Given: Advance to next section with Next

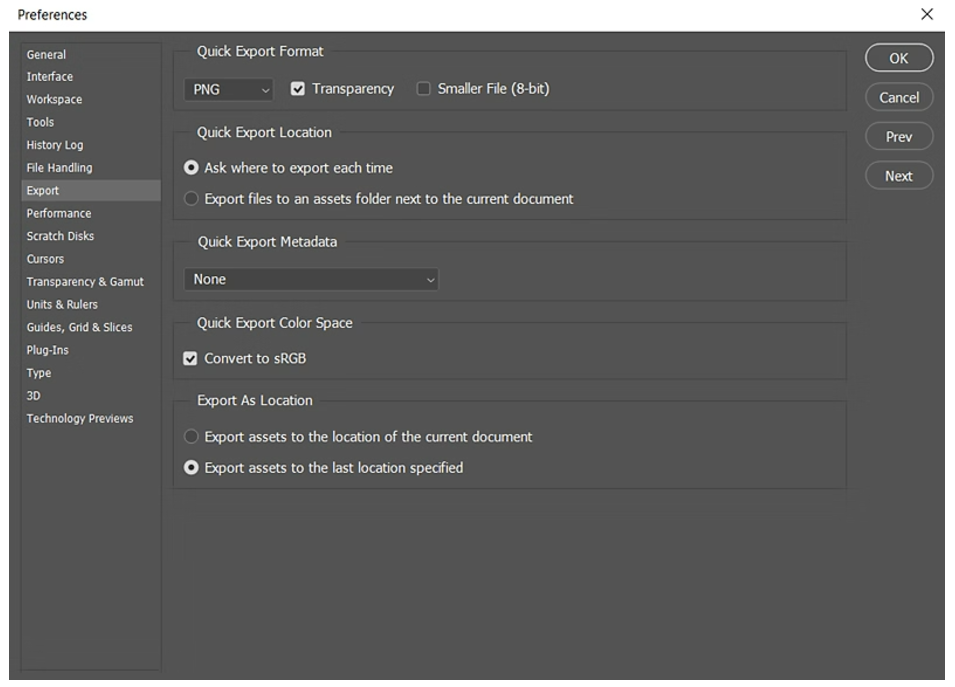Looking at the screenshot, I should pyautogui.click(x=899, y=176).
